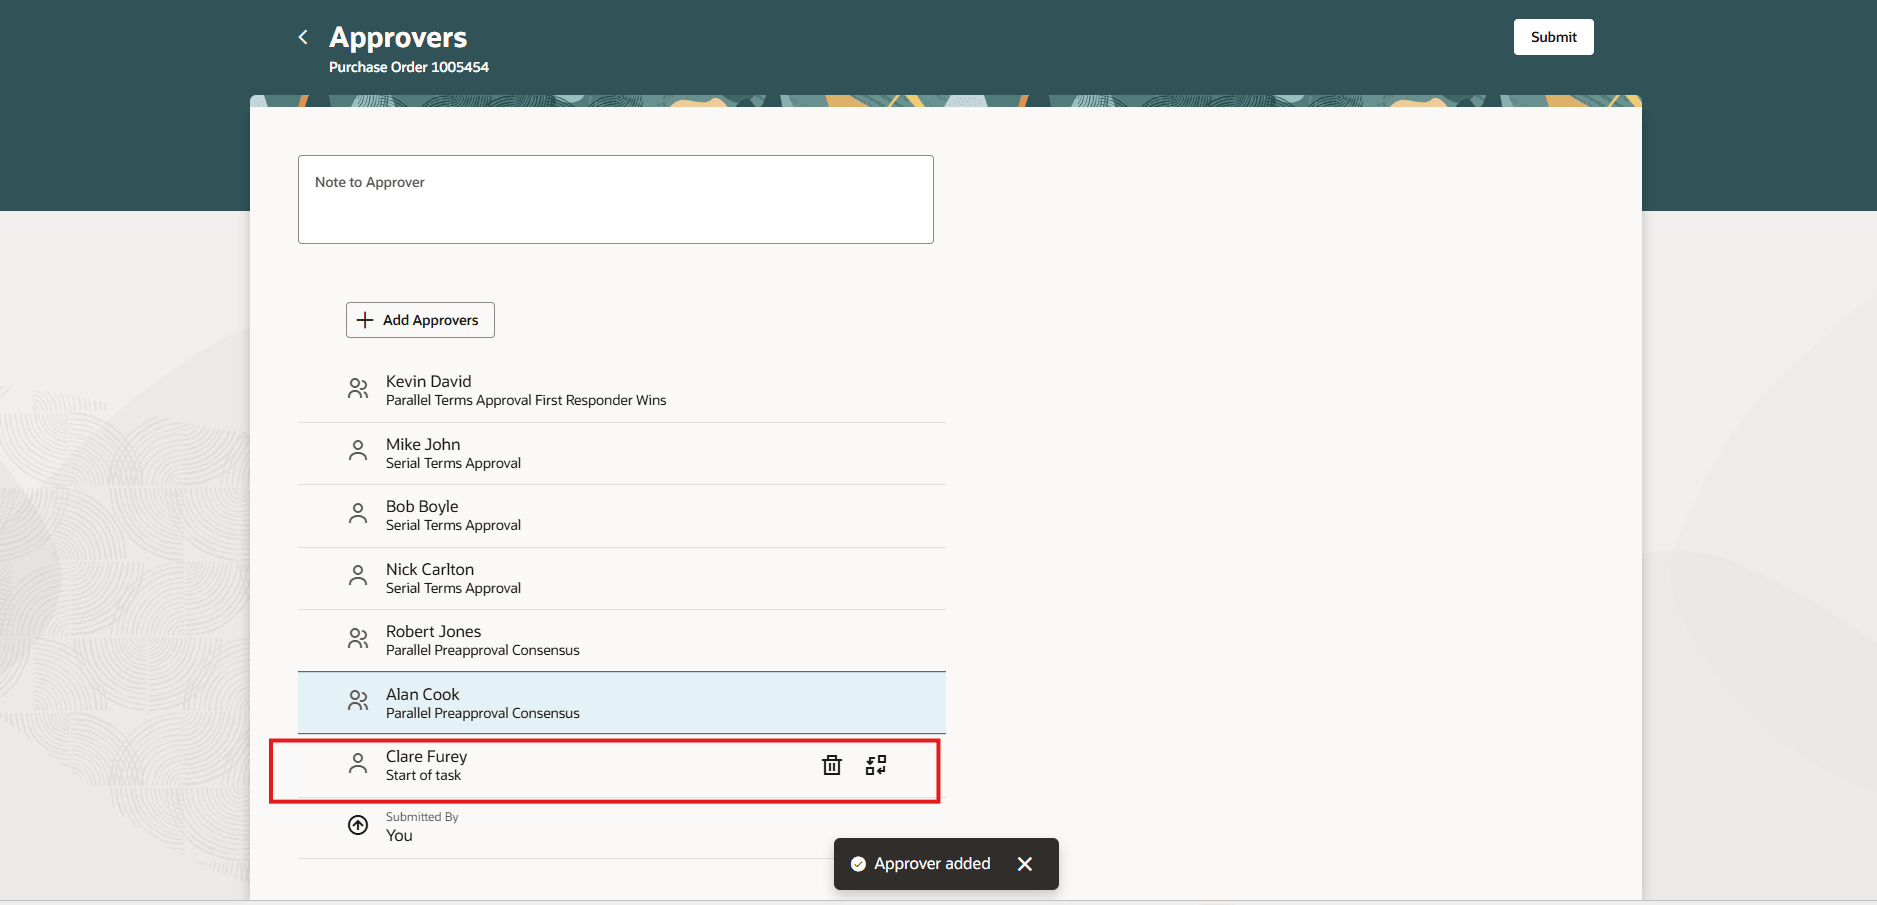The image size is (1877, 905).
Task: Click the group icon beside Robert Jones
Action: (x=358, y=639)
